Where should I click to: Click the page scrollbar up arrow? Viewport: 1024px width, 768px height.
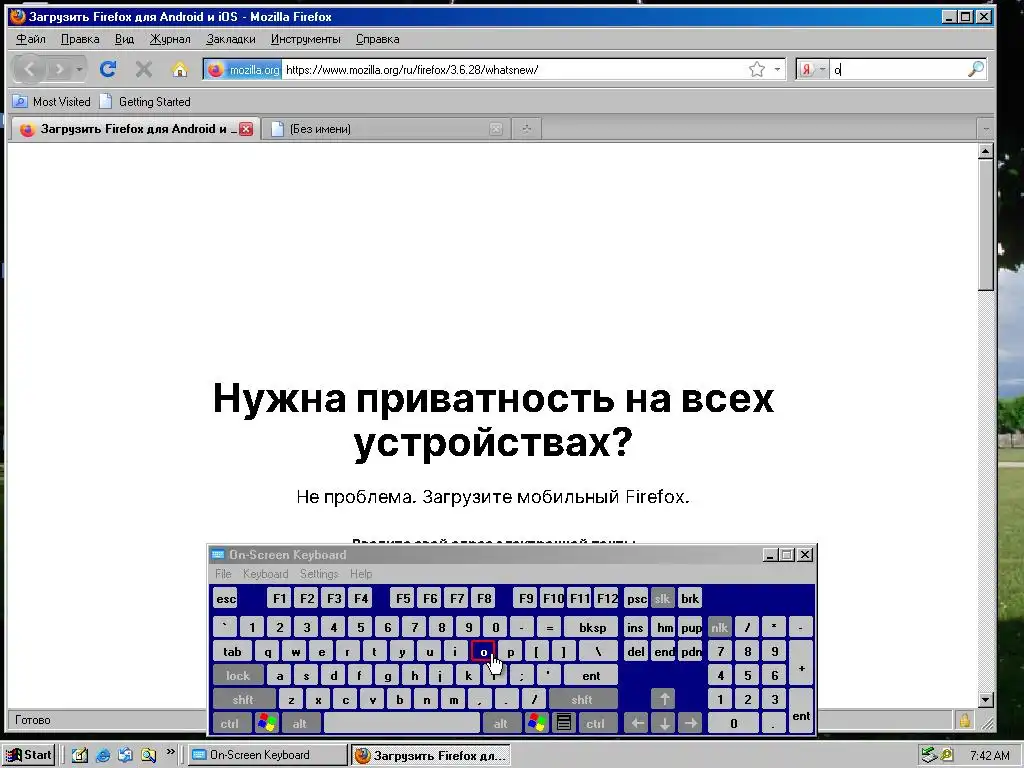point(985,152)
